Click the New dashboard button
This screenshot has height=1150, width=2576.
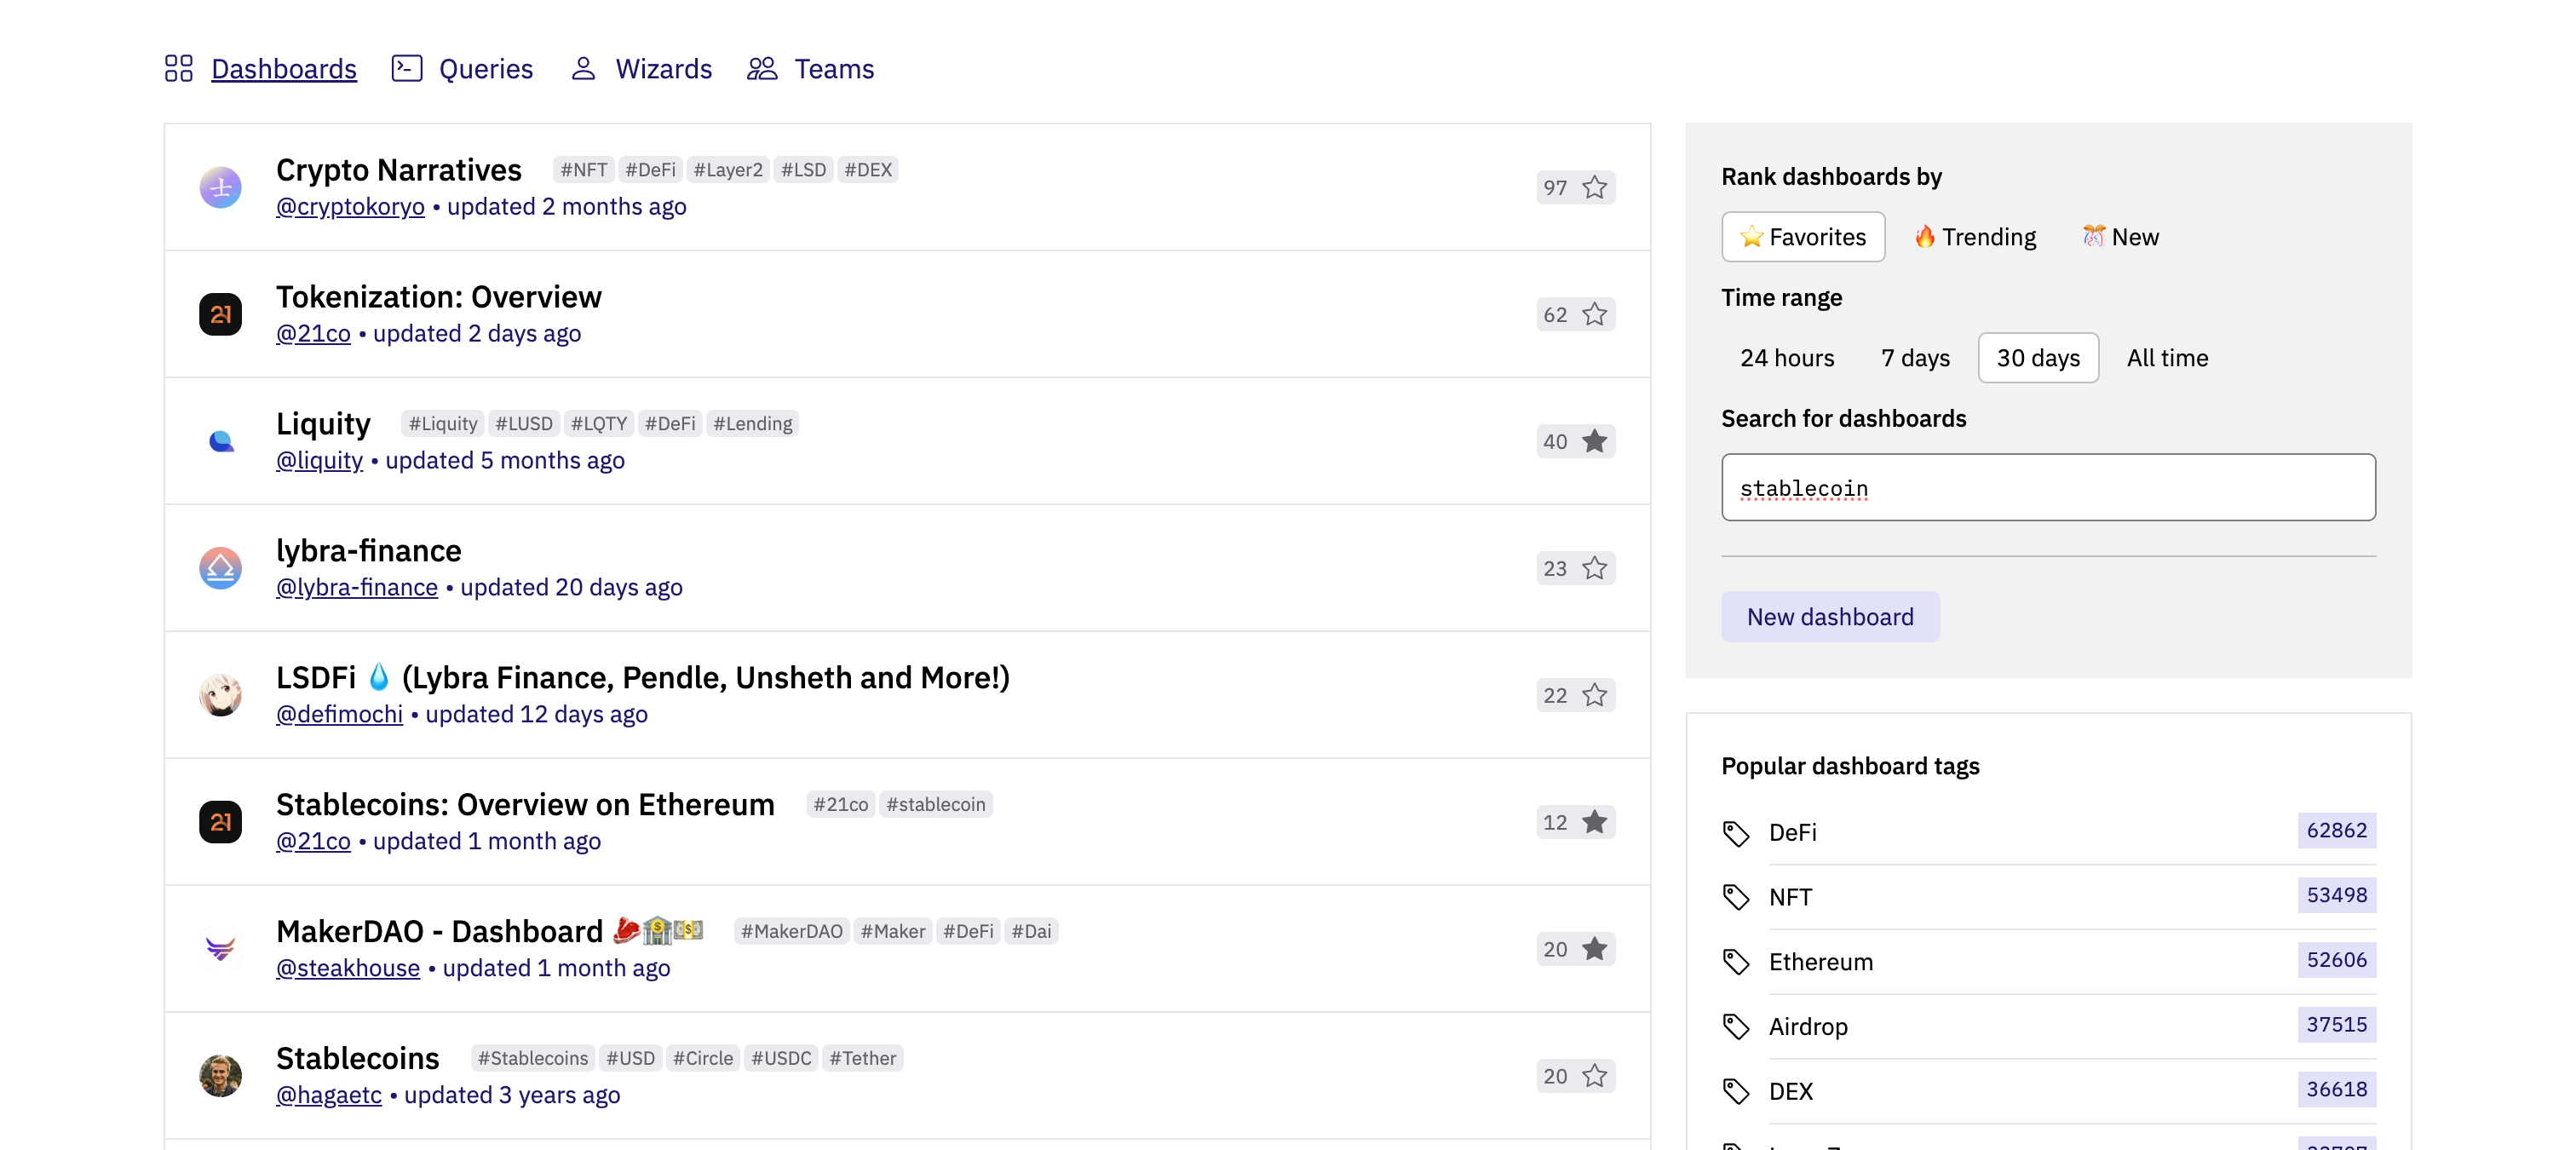1830,616
